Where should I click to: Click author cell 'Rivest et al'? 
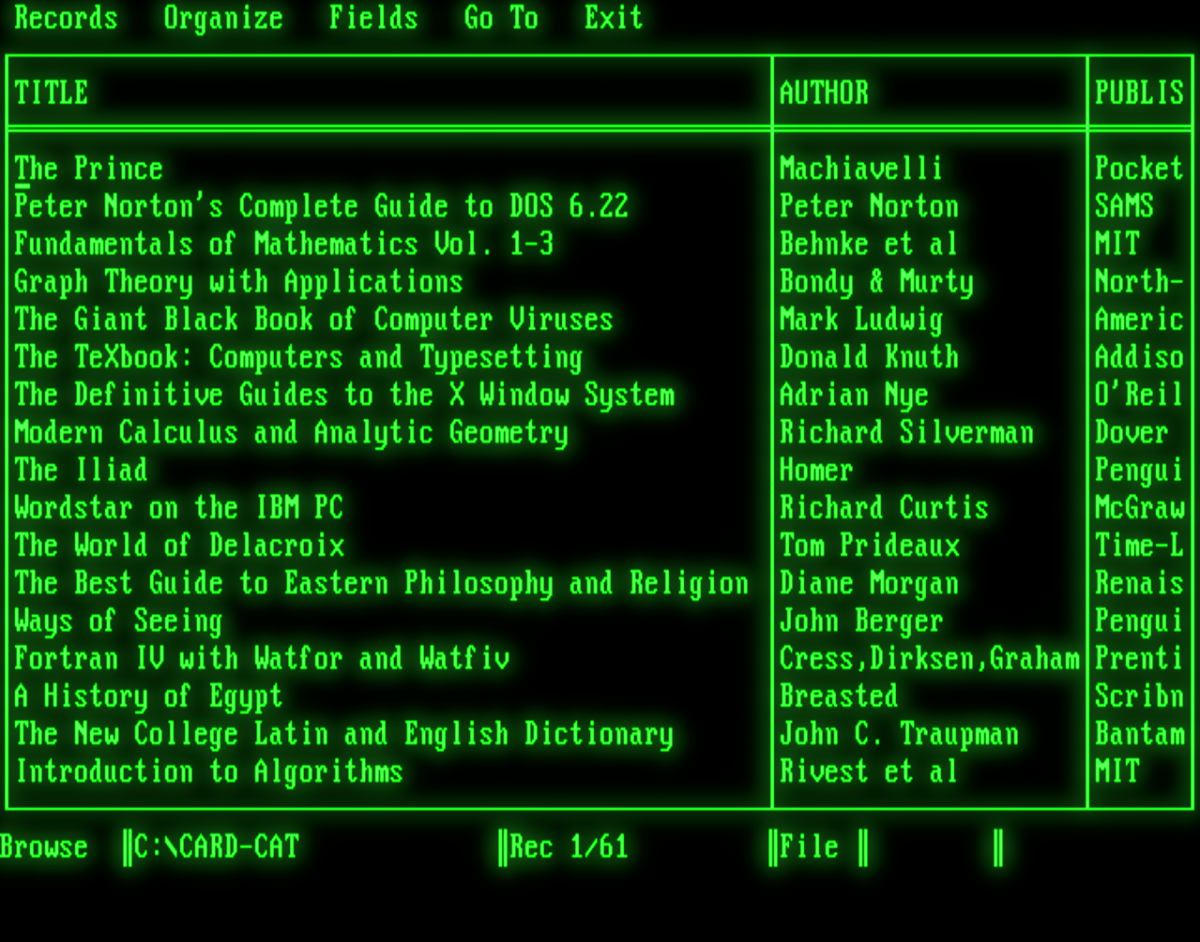click(869, 772)
